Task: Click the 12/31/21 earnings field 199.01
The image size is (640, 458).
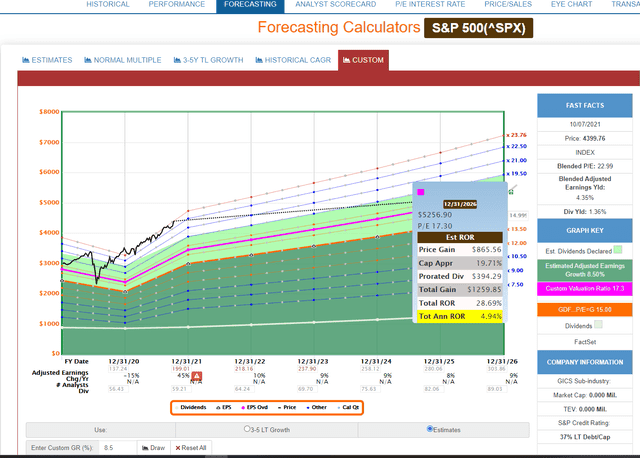Action: [x=181, y=369]
